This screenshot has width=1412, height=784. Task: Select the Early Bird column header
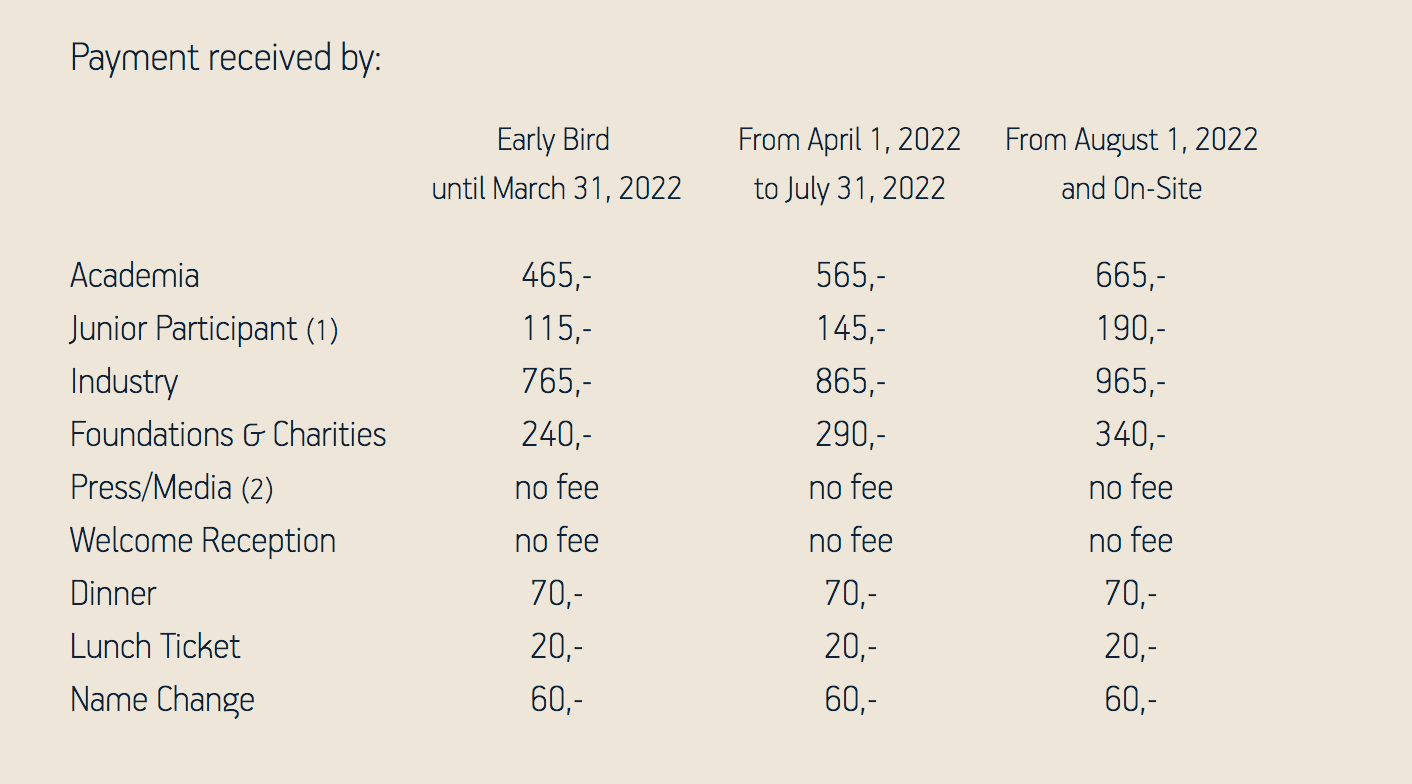(554, 139)
